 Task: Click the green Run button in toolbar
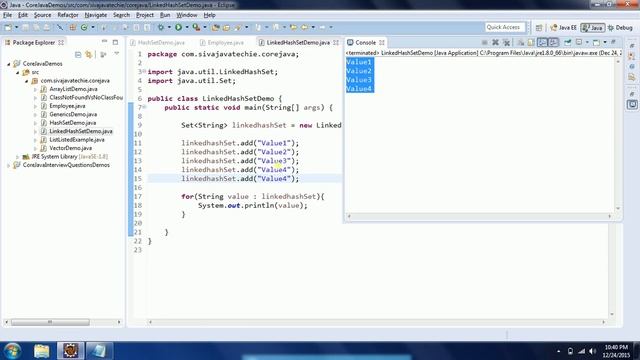point(178,27)
